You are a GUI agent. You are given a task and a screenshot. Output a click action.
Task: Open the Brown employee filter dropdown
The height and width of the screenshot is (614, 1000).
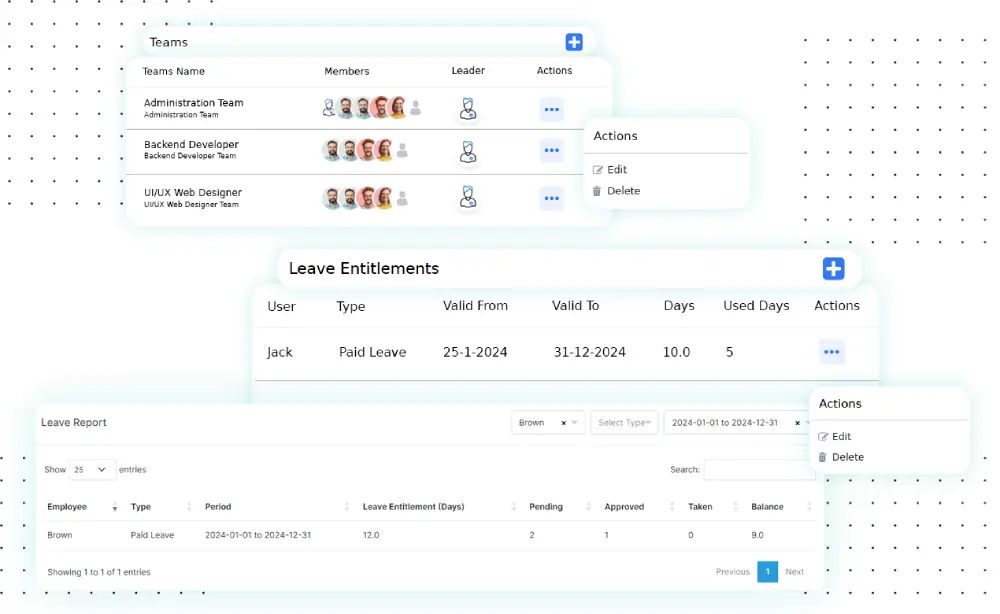click(575, 423)
